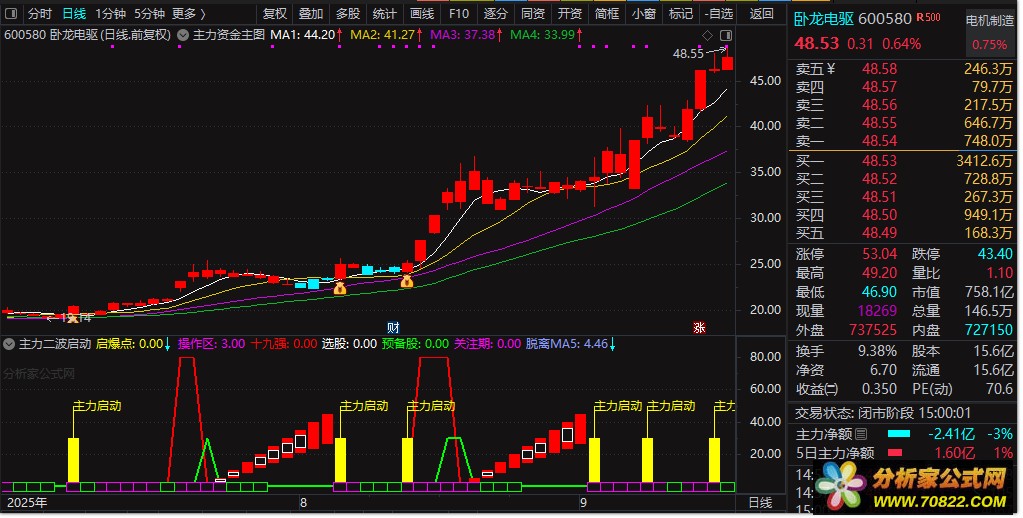Click the 同资 toolbar button
The width and height of the screenshot is (1023, 518).
click(533, 14)
